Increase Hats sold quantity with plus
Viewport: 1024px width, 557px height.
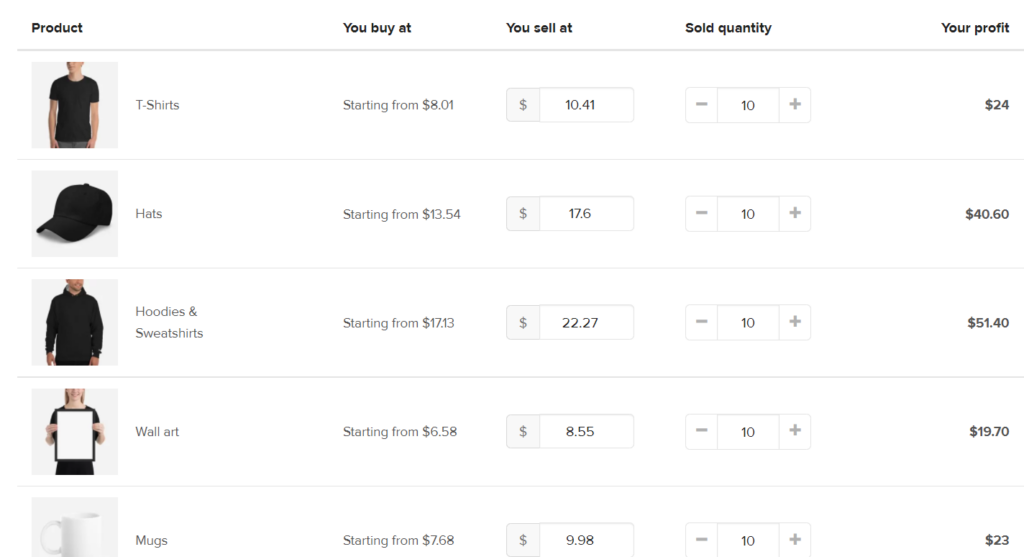point(795,214)
